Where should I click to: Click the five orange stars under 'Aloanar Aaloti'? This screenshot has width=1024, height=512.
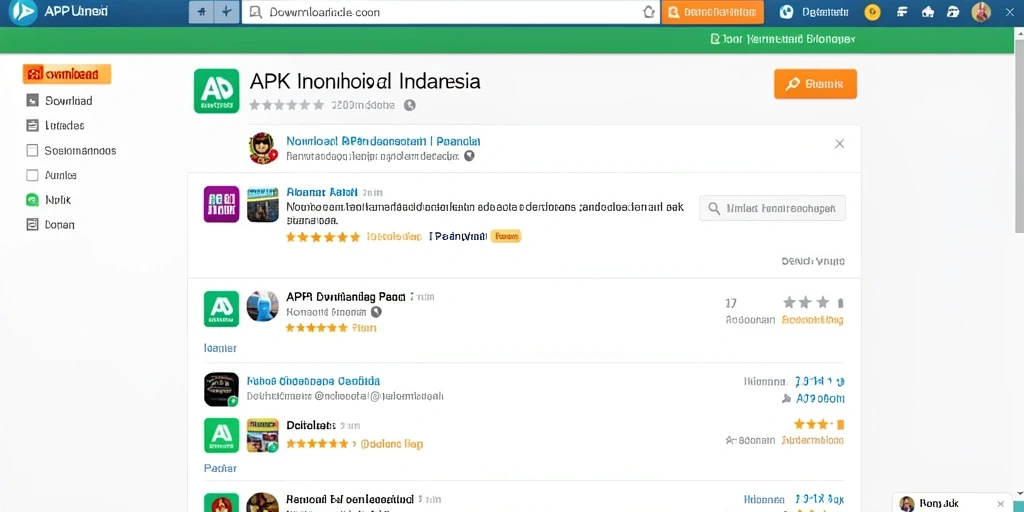323,237
